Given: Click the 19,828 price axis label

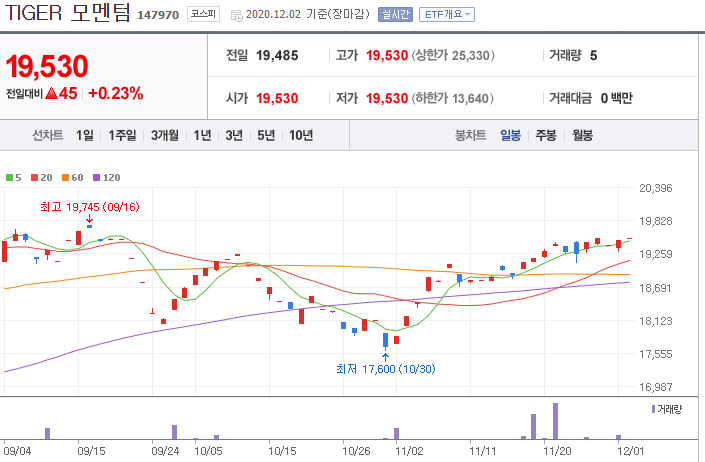Looking at the screenshot, I should click(656, 221).
